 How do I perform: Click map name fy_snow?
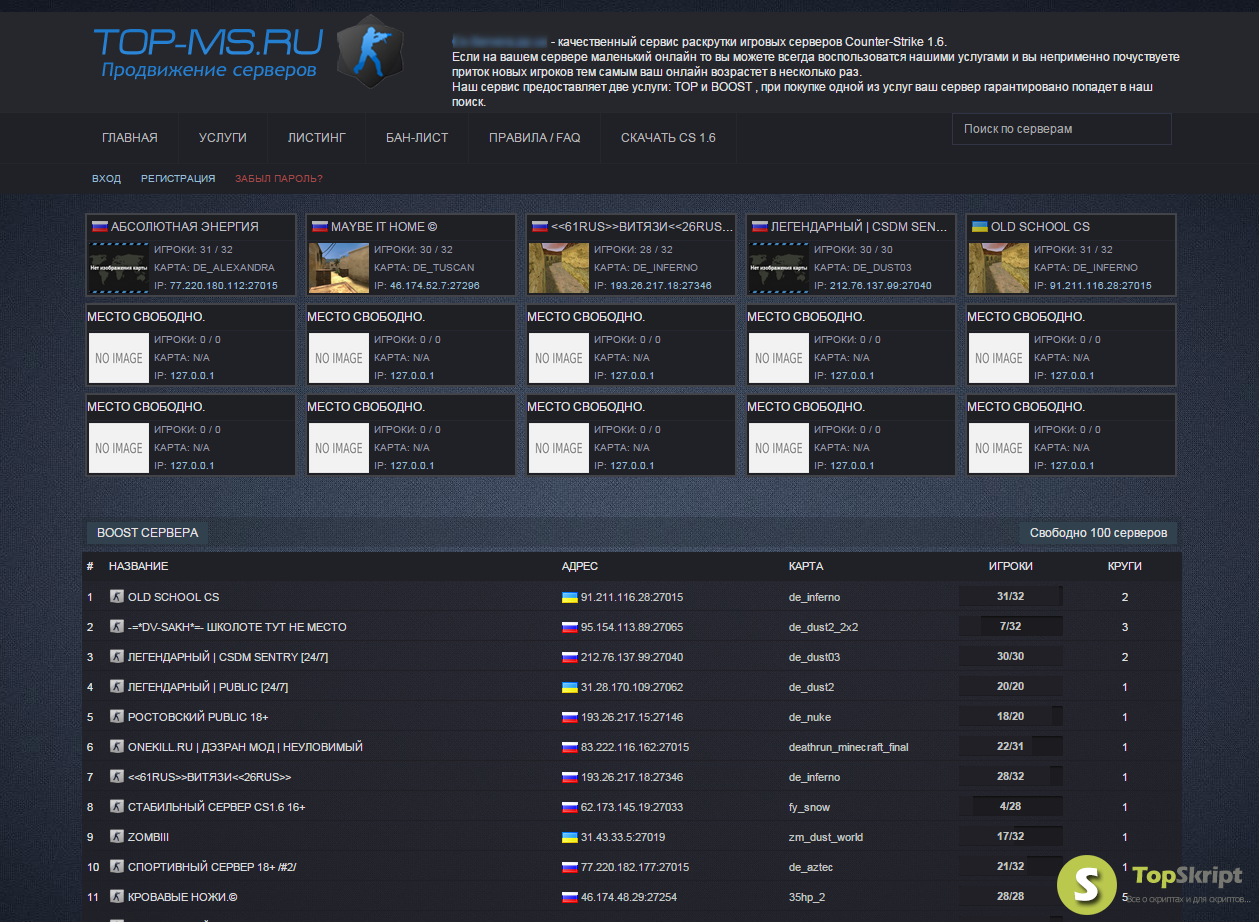click(810, 807)
